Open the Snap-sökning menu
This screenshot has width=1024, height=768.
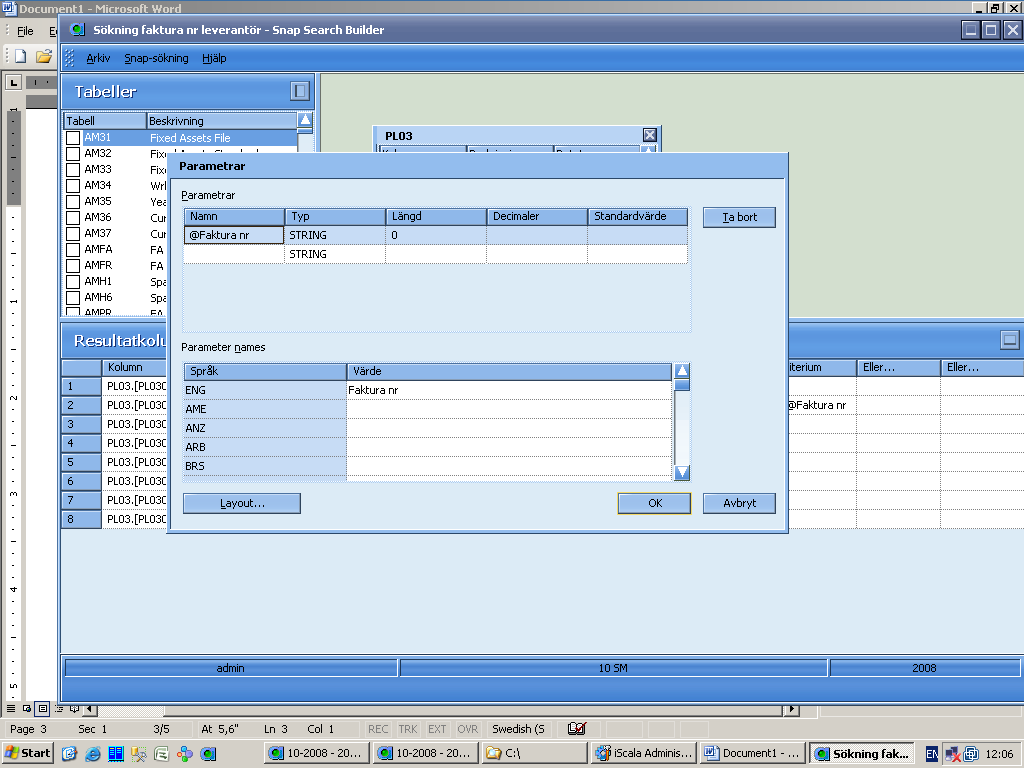point(156,58)
